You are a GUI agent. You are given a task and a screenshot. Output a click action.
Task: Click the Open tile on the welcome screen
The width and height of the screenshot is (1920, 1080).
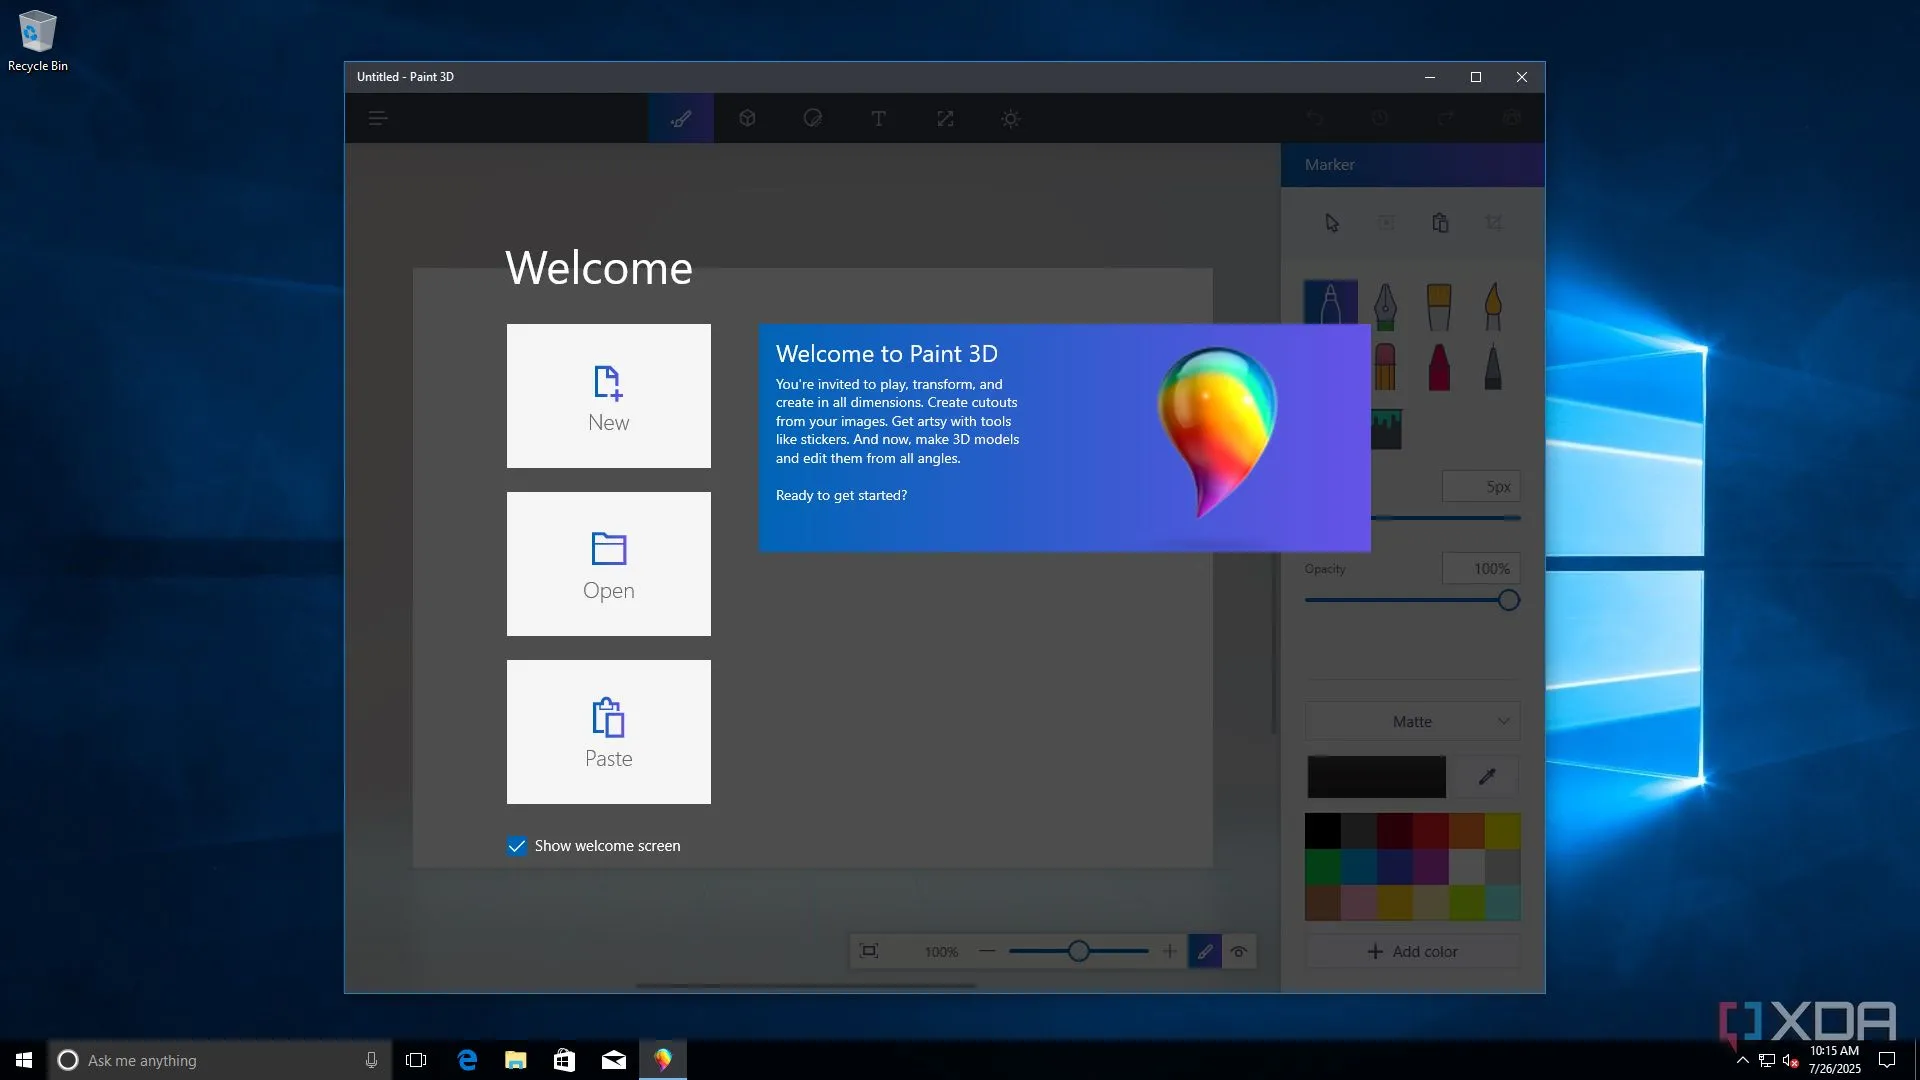[608, 563]
